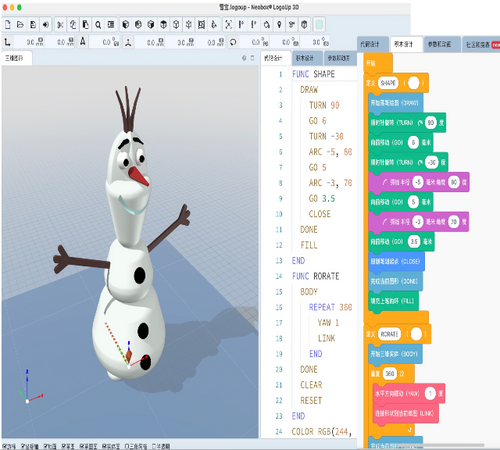Screen dimensions: 500x450
Task: Click the rotation arrow icon in second row
Action: (x=233, y=42)
